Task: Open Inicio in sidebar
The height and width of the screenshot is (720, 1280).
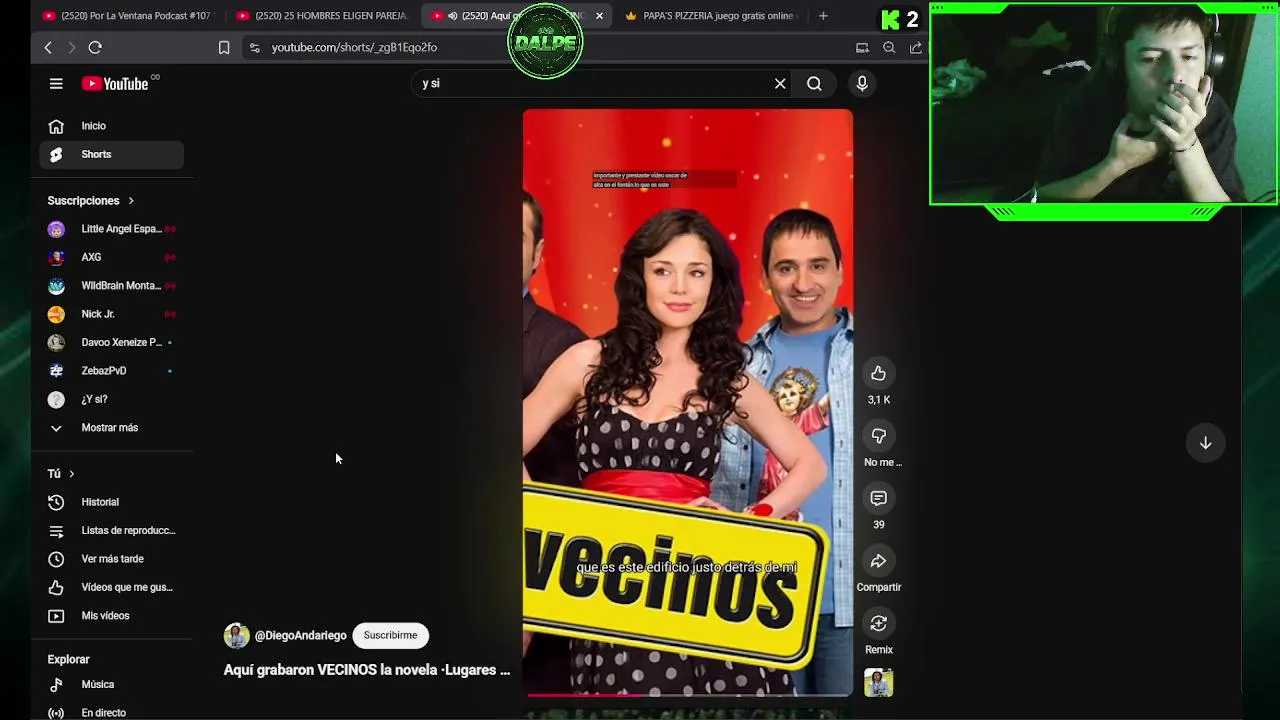Action: [x=111, y=126]
